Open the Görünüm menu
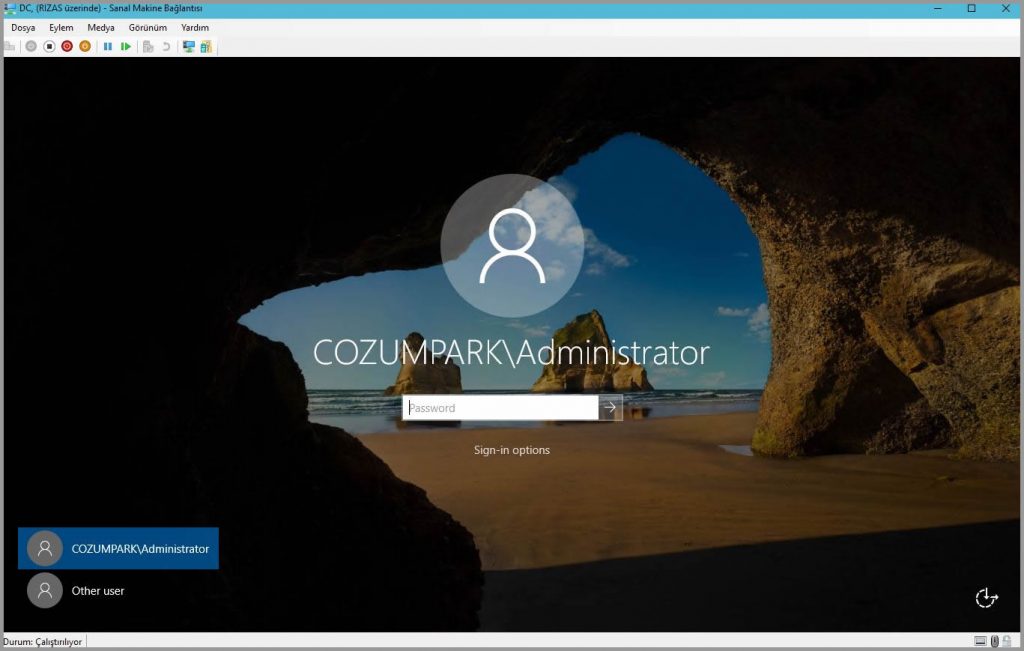 [x=148, y=27]
